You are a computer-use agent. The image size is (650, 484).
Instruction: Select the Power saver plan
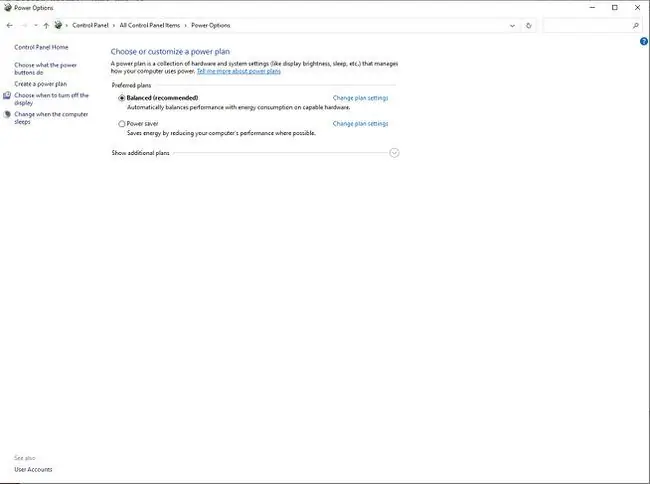pyautogui.click(x=121, y=124)
